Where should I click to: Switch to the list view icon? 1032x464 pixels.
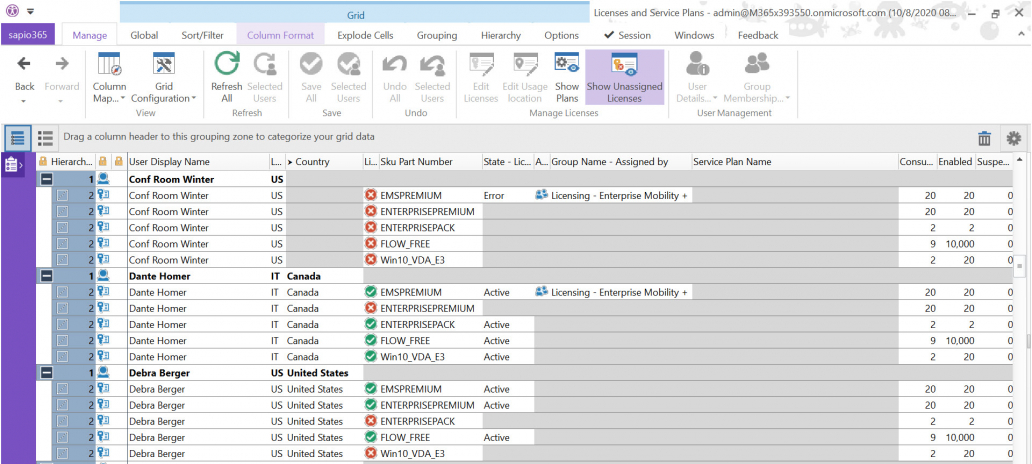coord(45,139)
